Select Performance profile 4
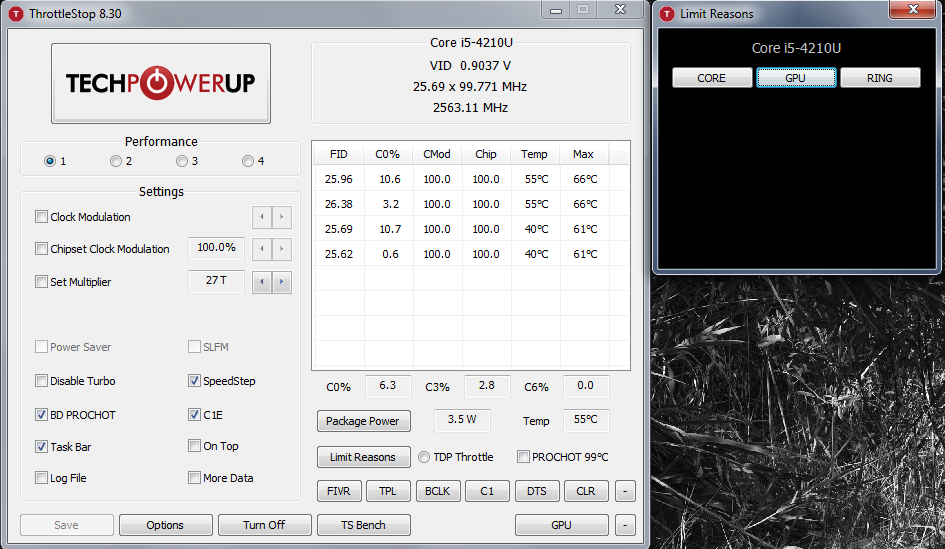This screenshot has width=945, height=549. [248, 161]
